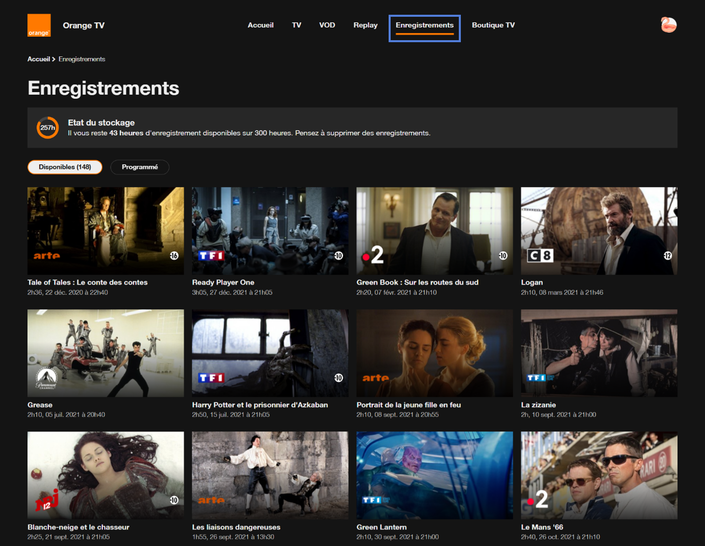Click the 257h storage usage ring
This screenshot has width=705, height=546.
point(48,128)
